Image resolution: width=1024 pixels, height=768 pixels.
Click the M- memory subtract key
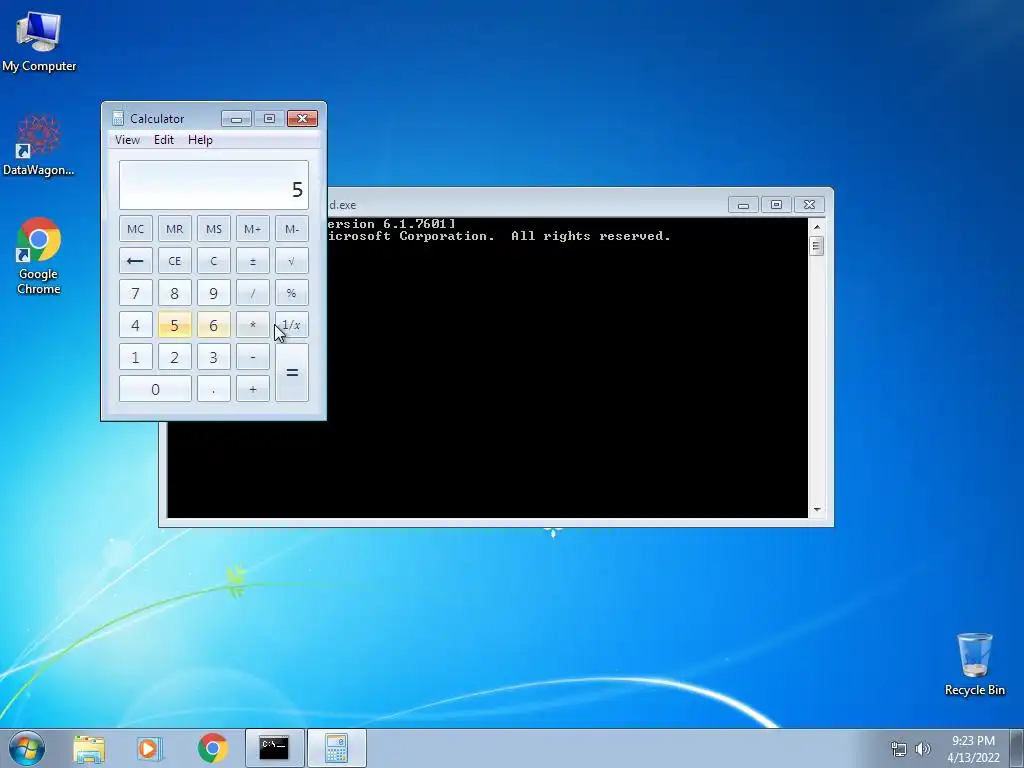click(292, 229)
